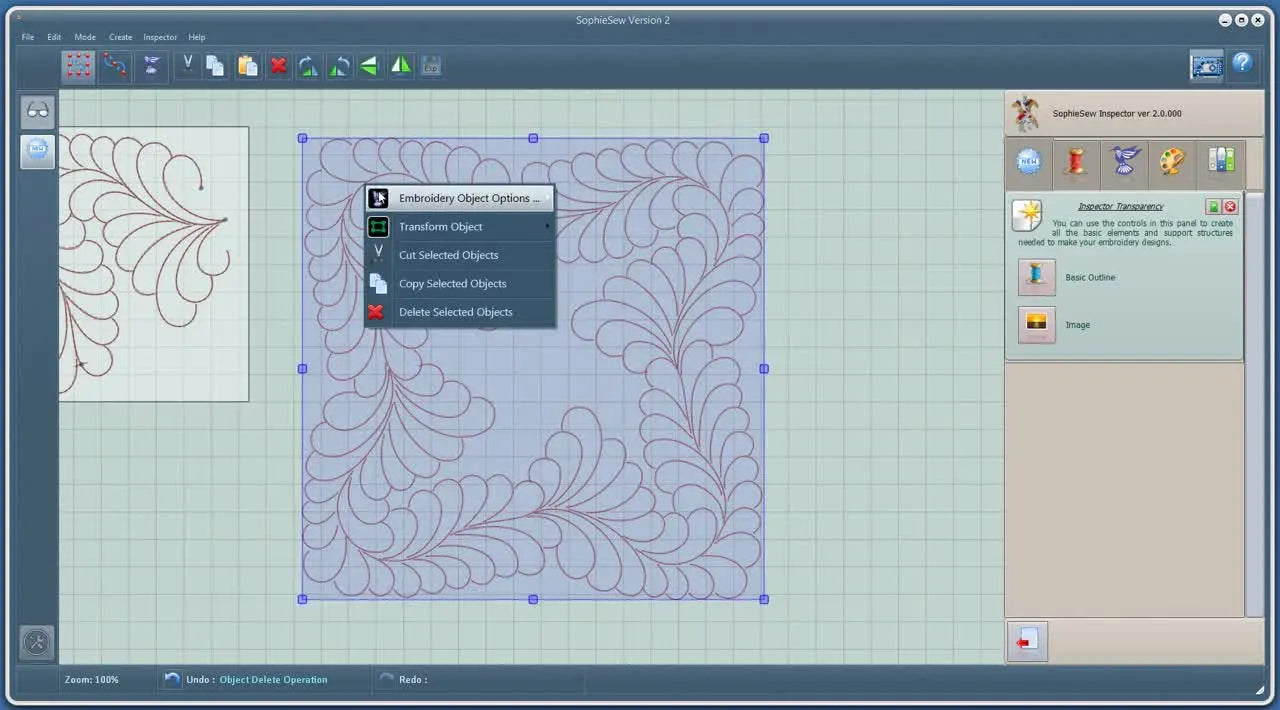Image resolution: width=1280 pixels, height=710 pixels.
Task: Open the color palette inspector tab
Action: click(x=1172, y=162)
